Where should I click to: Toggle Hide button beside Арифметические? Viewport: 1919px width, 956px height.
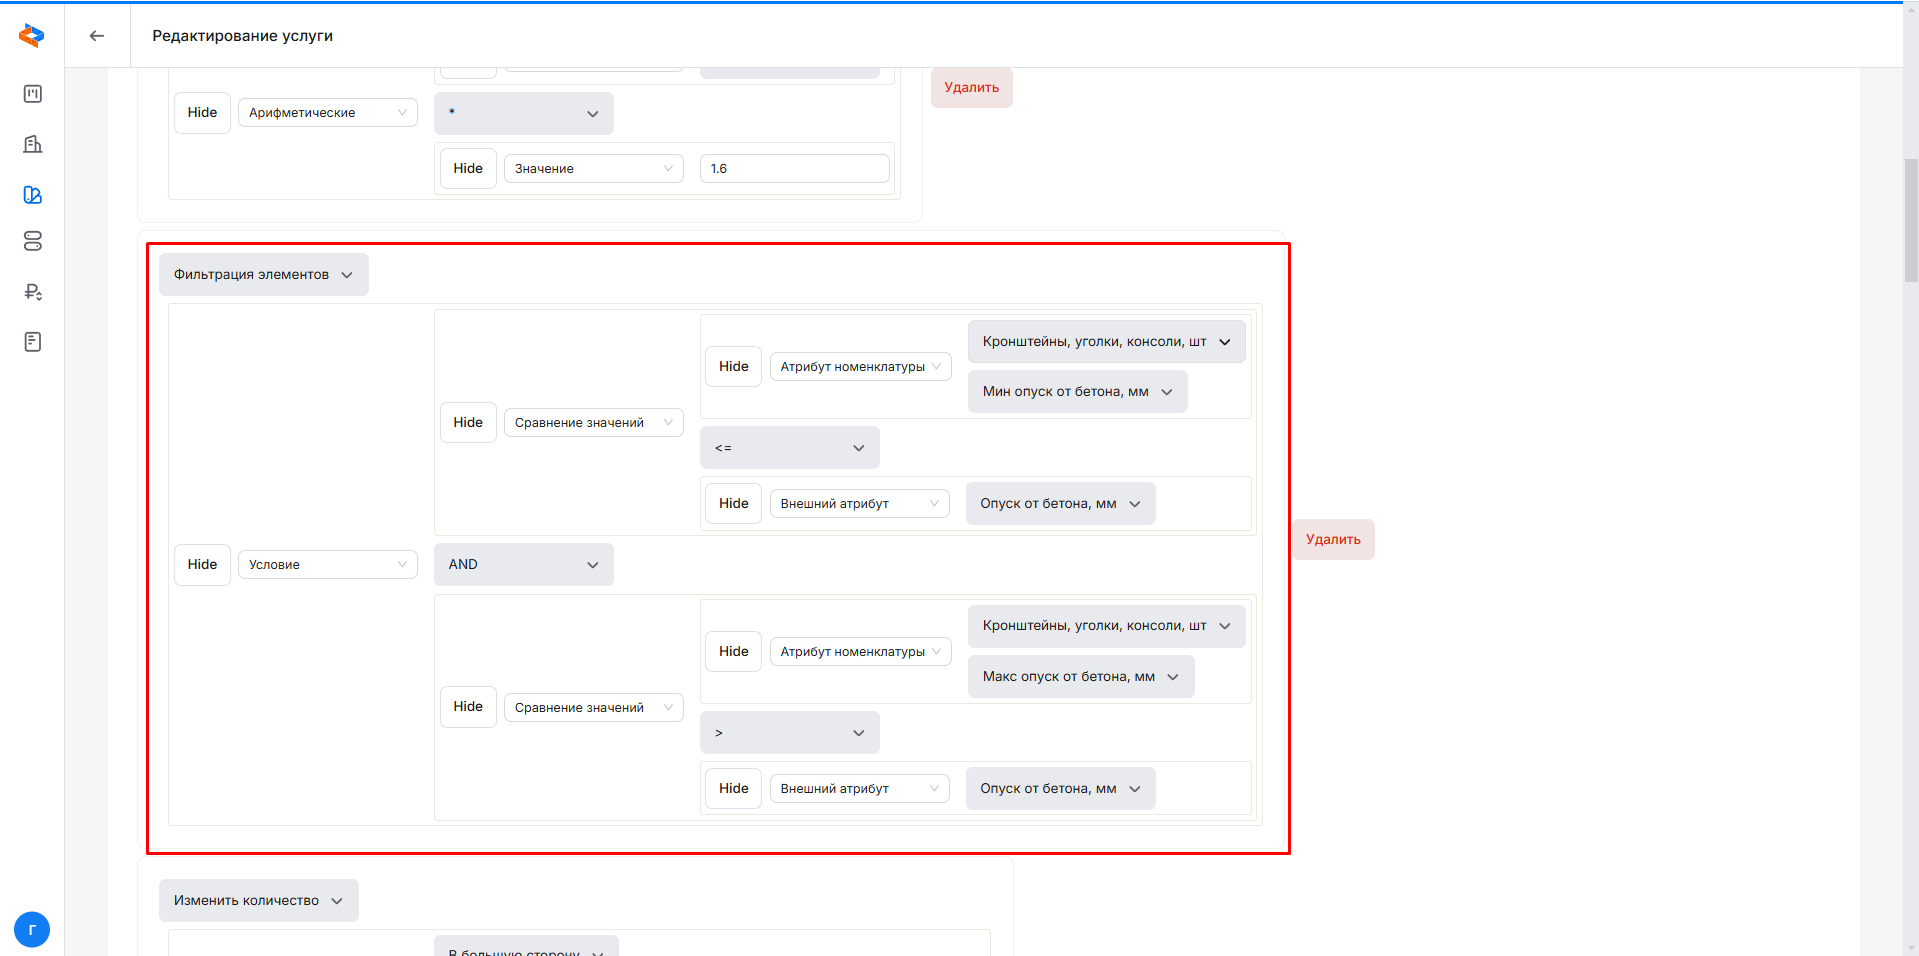[202, 113]
